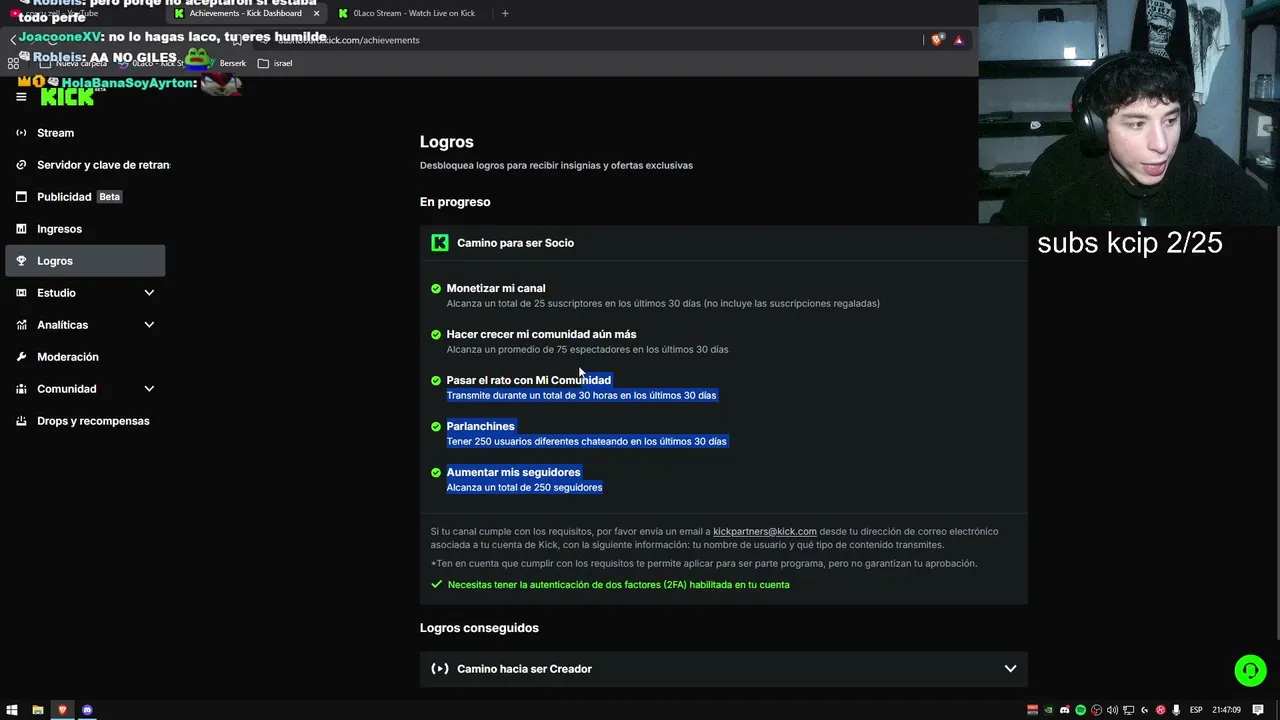Click the Kick logo beside Camino para ser Socio
This screenshot has height=720, width=1280.
(x=440, y=243)
